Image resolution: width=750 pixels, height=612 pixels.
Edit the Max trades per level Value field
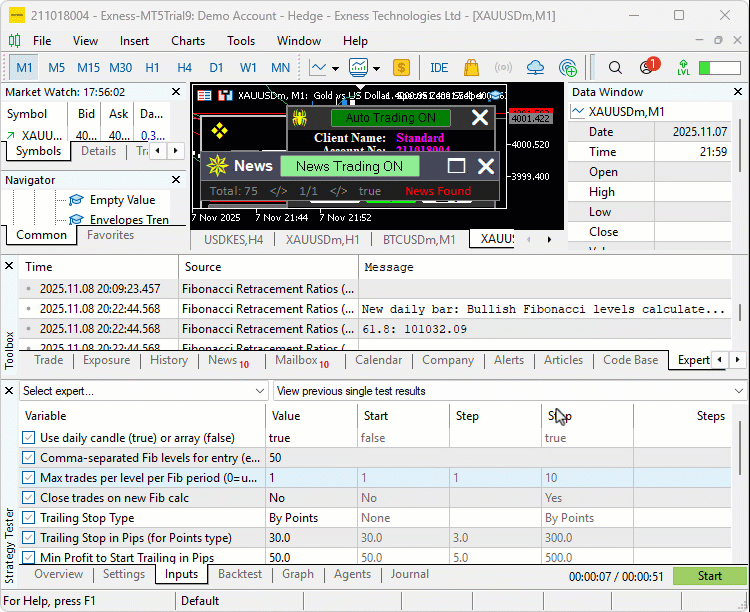pos(309,478)
